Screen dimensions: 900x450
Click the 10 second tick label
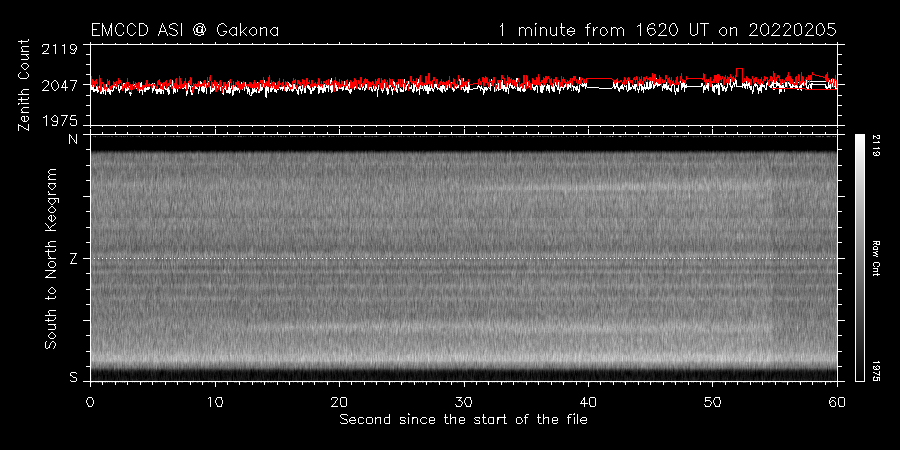pyautogui.click(x=215, y=401)
